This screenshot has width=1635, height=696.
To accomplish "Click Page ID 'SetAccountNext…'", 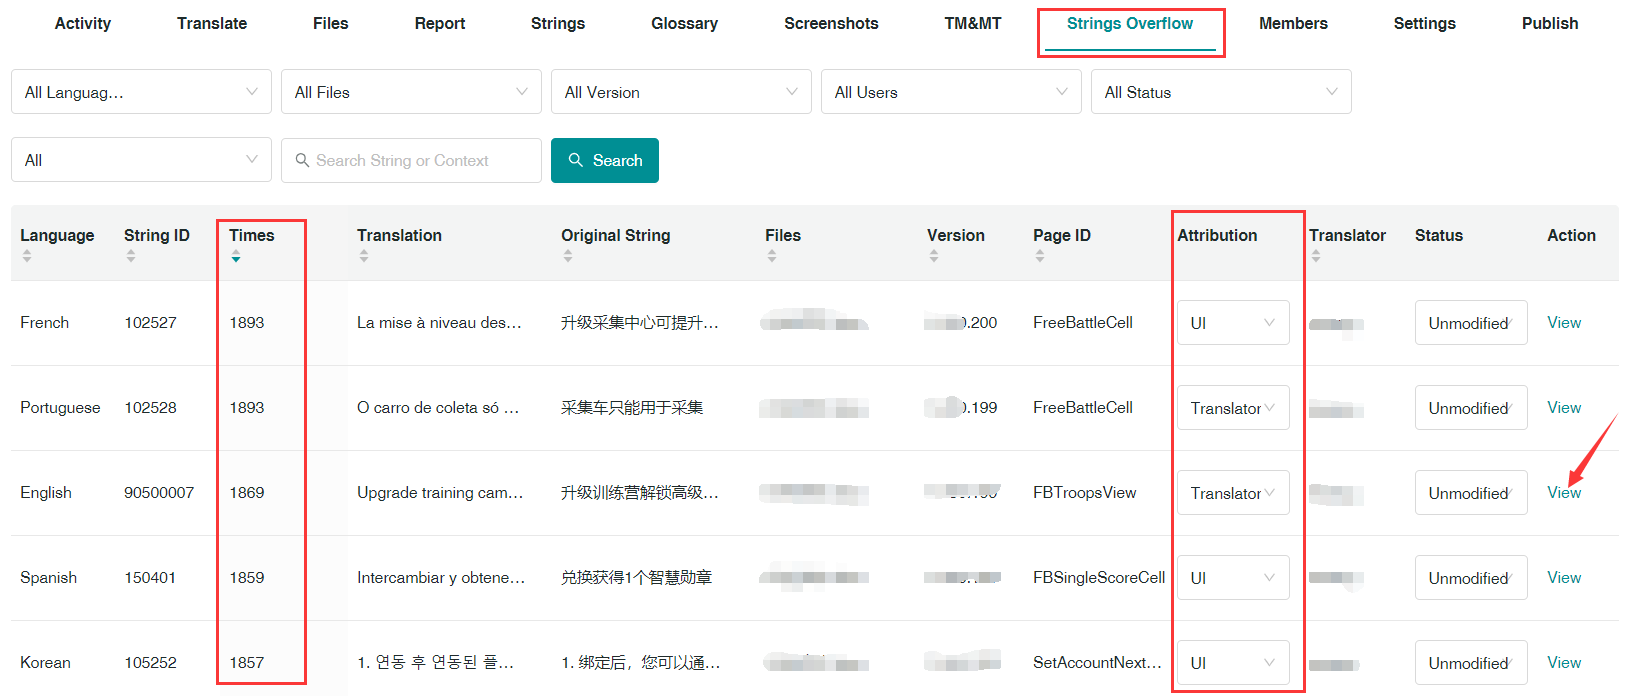I will [1097, 662].
